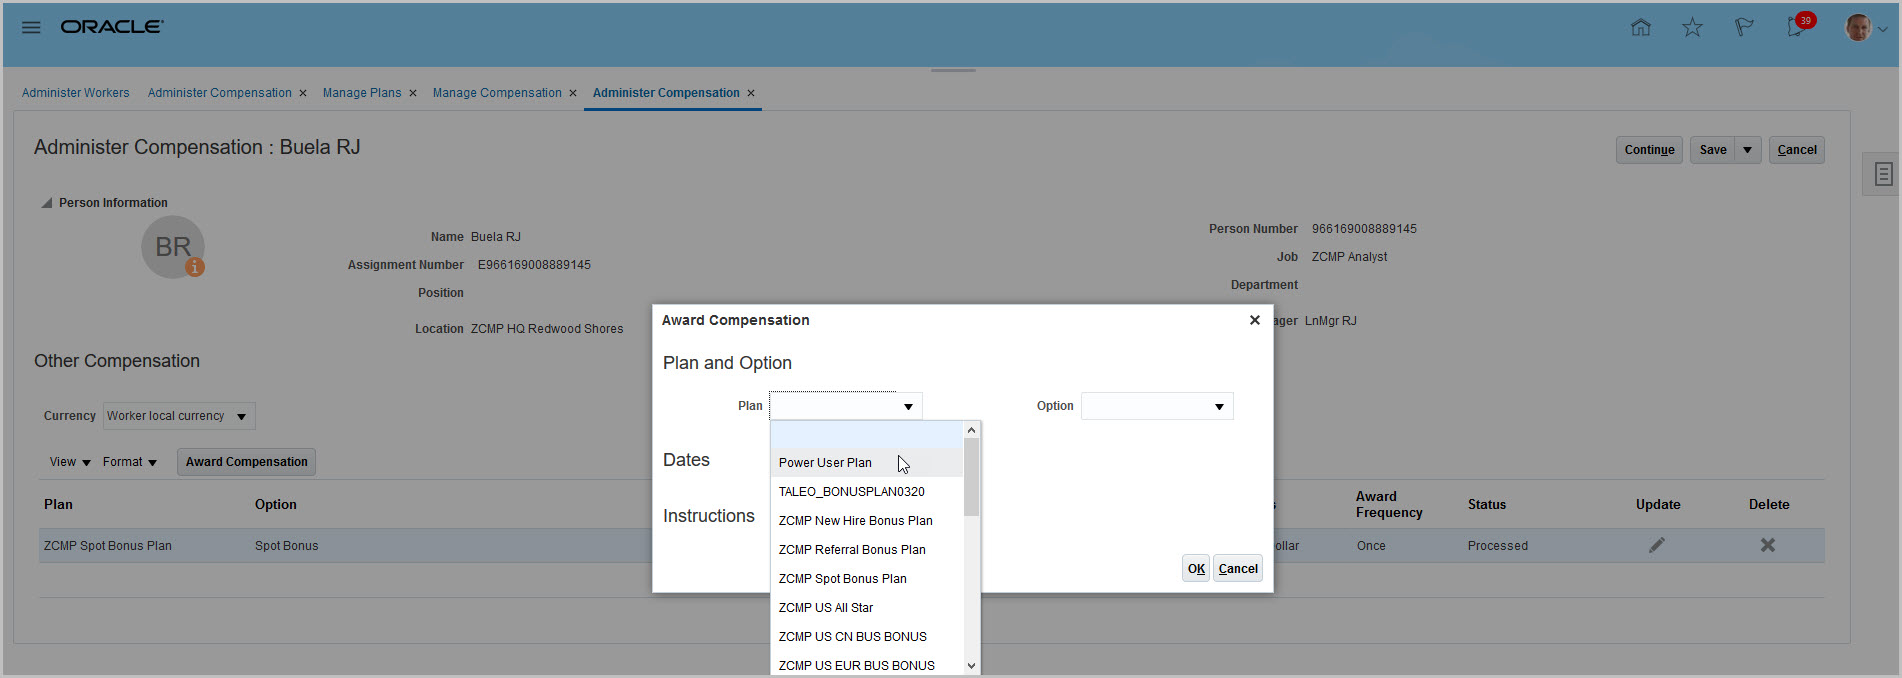Expand the Currency dropdown
The width and height of the screenshot is (1902, 678).
click(x=241, y=416)
